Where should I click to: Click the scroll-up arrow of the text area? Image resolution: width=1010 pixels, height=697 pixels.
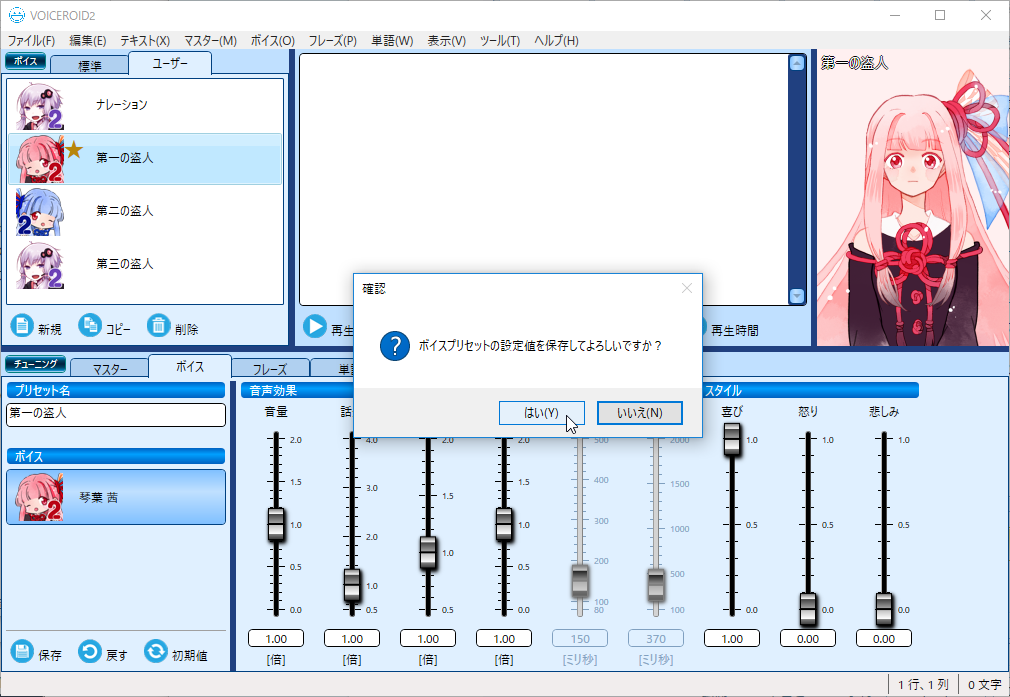pos(797,63)
